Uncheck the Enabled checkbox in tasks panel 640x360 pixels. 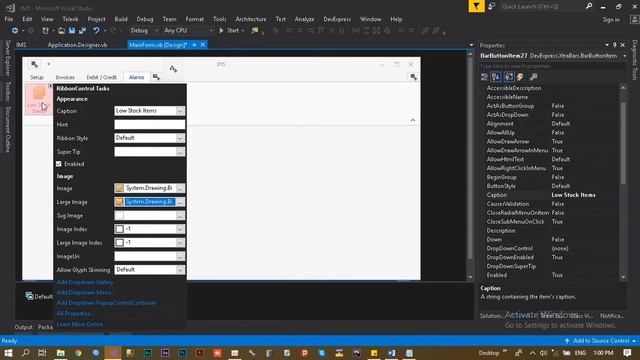coord(59,164)
